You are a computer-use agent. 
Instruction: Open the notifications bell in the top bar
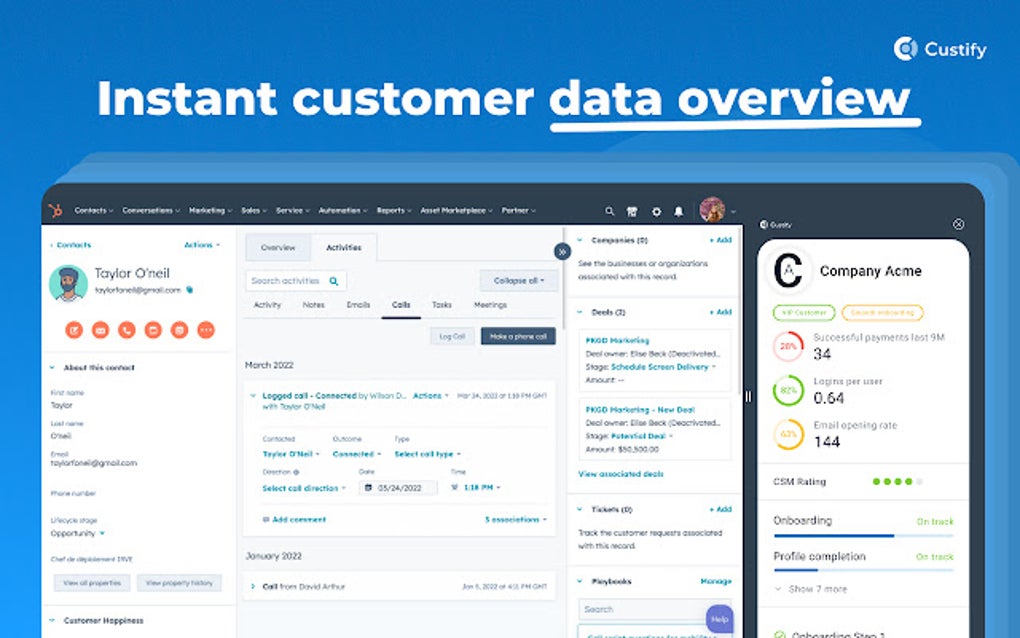pos(678,211)
